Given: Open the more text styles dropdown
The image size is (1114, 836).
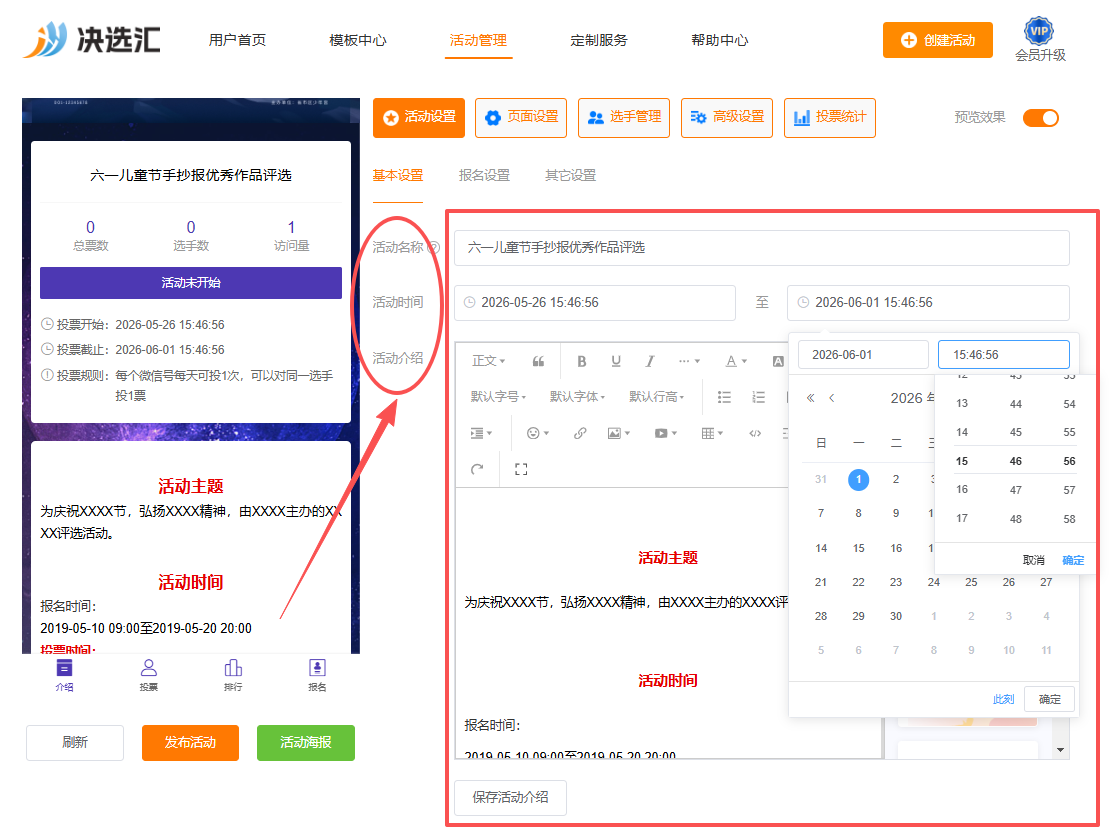Looking at the screenshot, I should [x=688, y=361].
